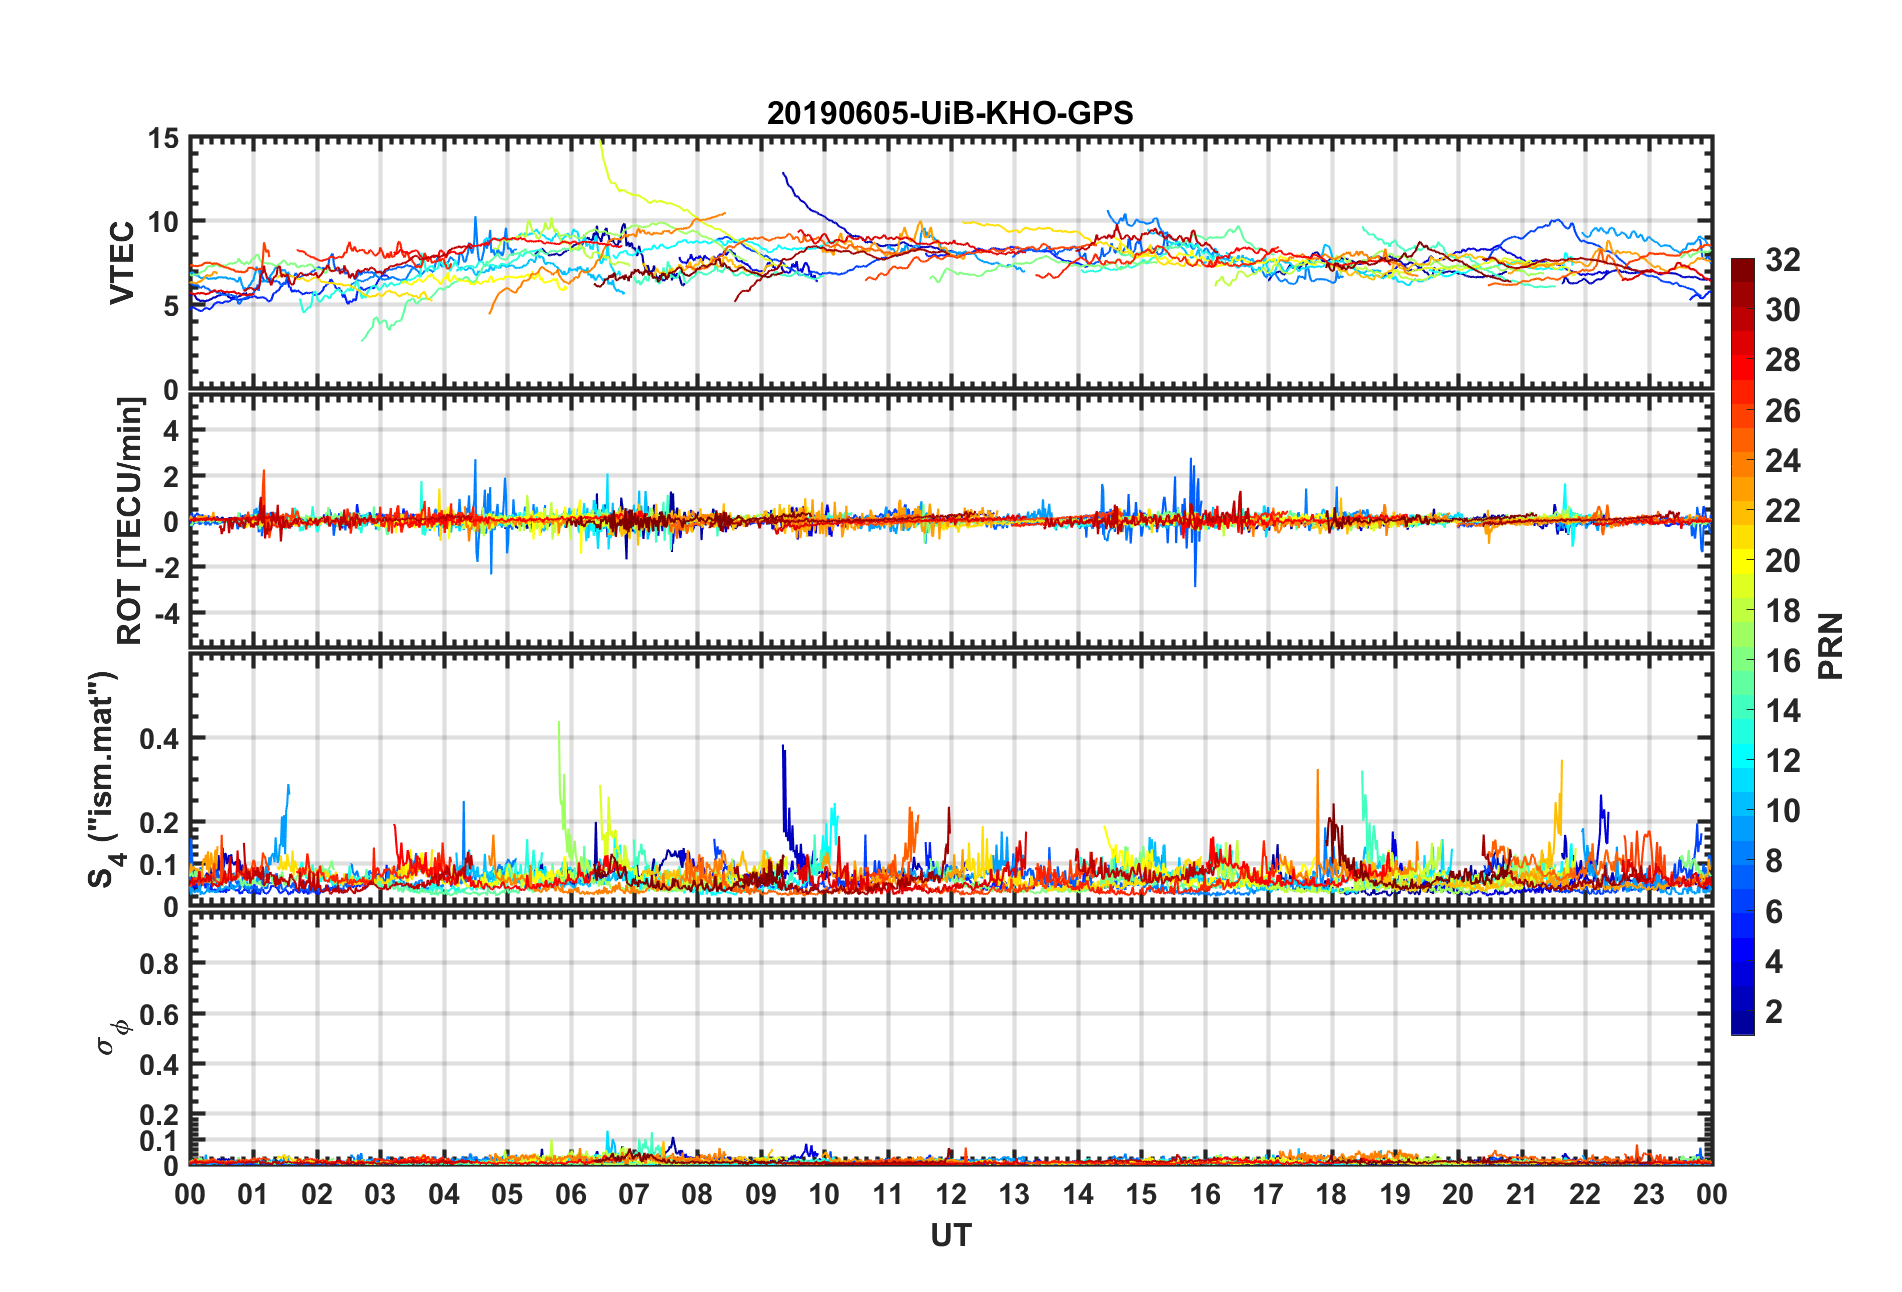
Task: Click colorbar tick label 10
Action: 1782,811
